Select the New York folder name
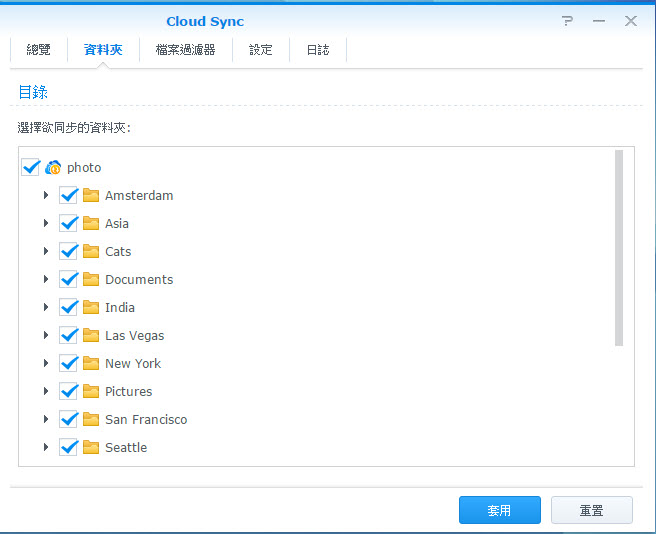The height and width of the screenshot is (534, 656). coord(133,363)
